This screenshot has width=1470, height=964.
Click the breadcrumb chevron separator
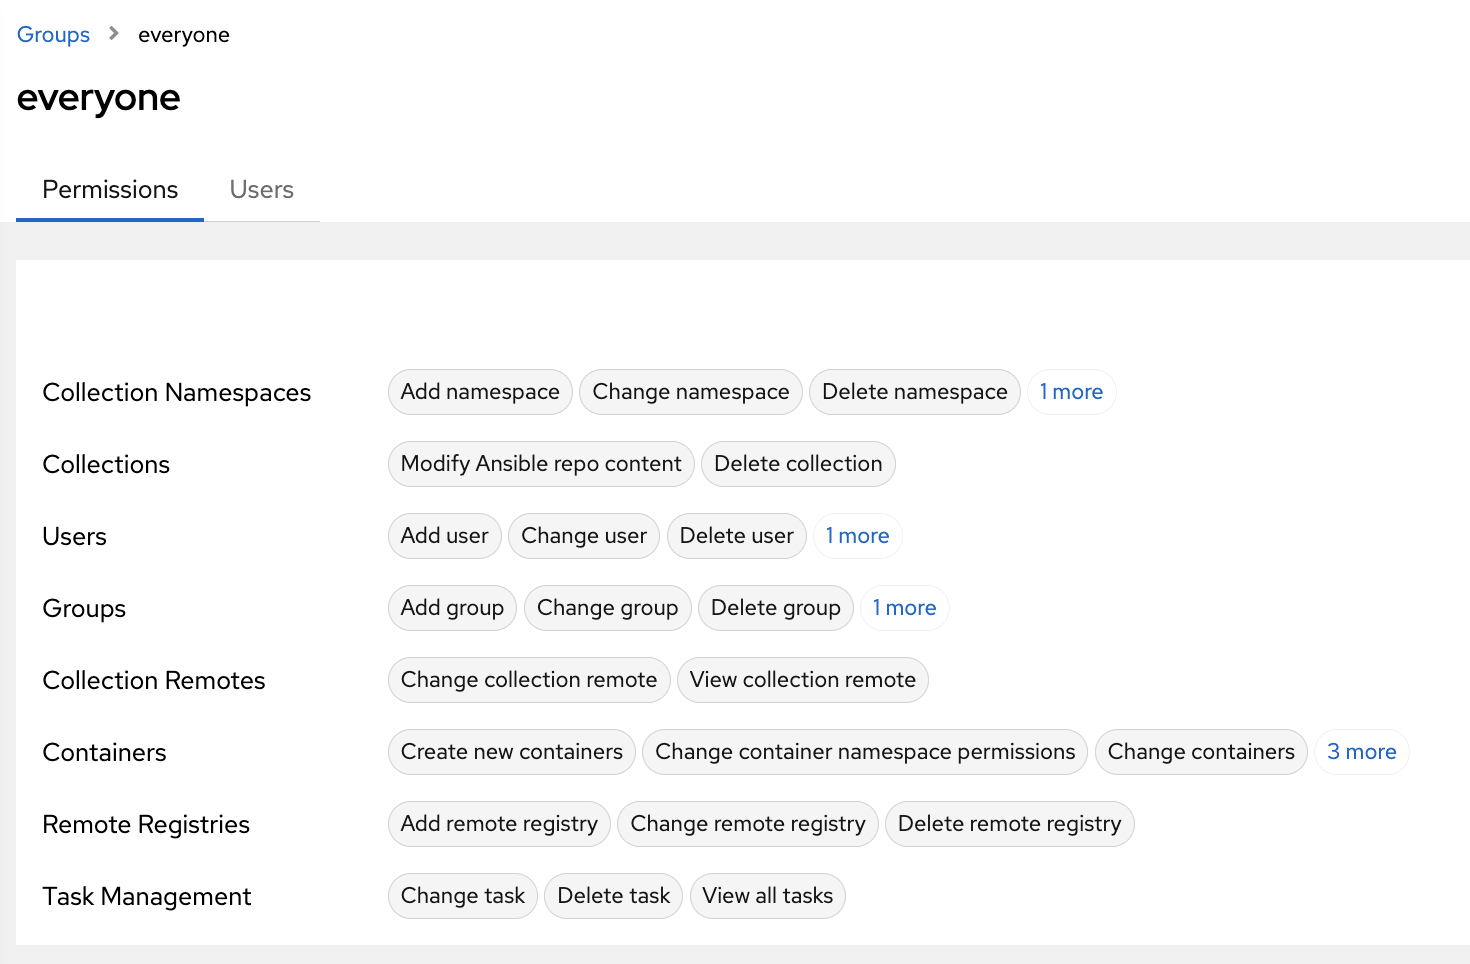pyautogui.click(x=114, y=34)
